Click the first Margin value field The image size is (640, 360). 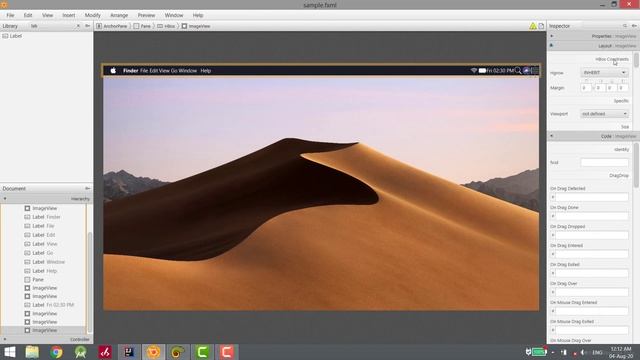[x=586, y=88]
